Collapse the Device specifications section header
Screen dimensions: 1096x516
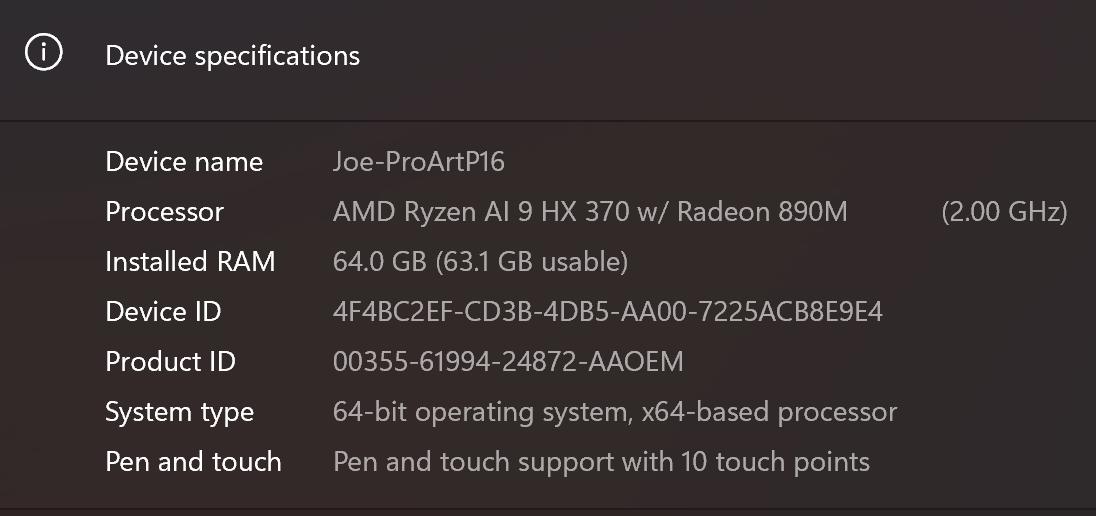coord(232,55)
